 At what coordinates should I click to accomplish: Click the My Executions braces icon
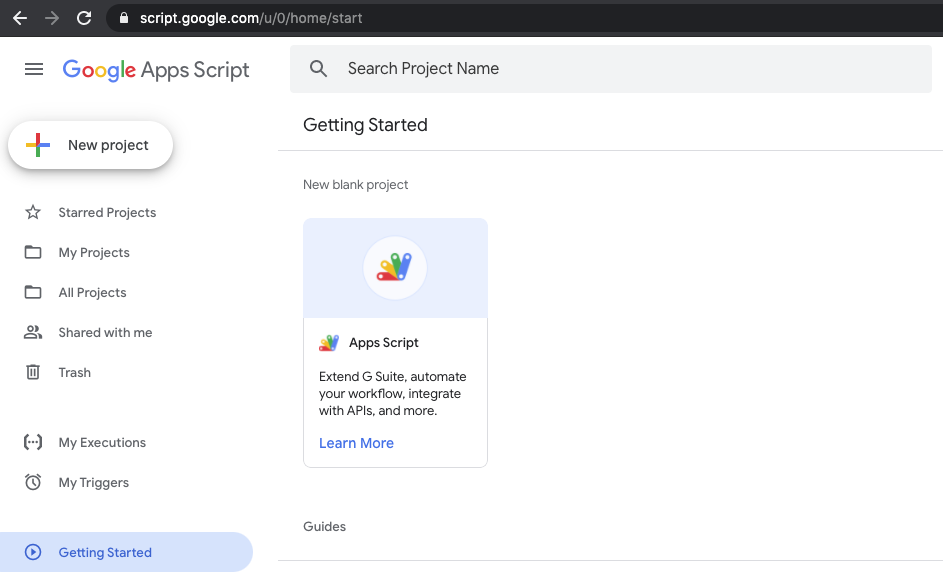point(33,443)
